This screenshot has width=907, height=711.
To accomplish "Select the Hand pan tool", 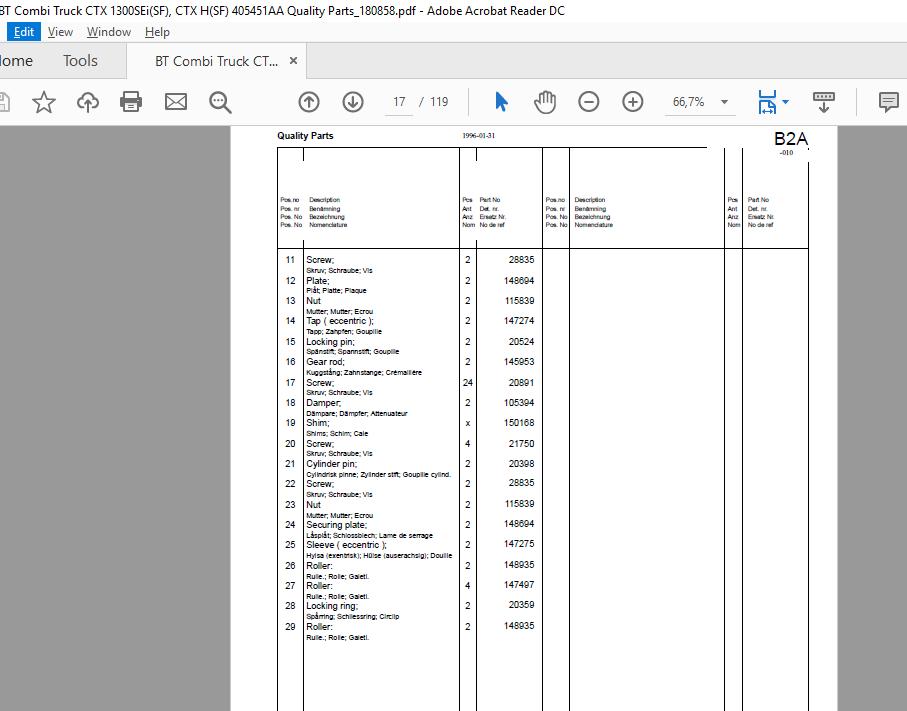I will coord(545,102).
